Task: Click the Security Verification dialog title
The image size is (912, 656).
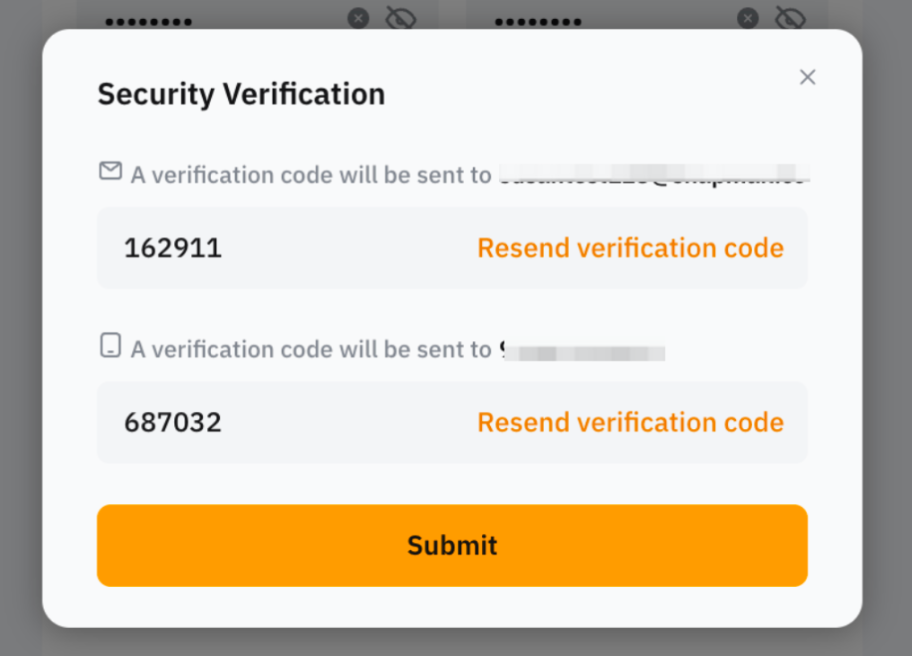Action: [x=240, y=94]
